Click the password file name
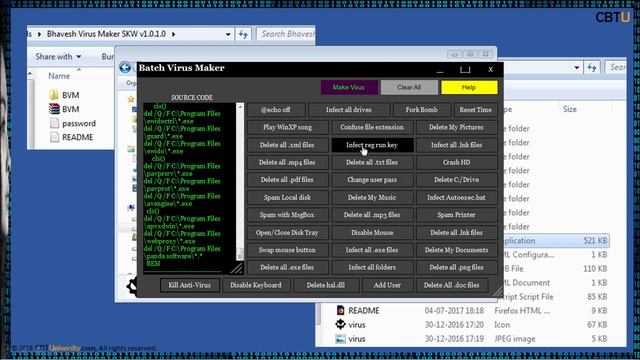This screenshot has width=640, height=360. coord(79,124)
